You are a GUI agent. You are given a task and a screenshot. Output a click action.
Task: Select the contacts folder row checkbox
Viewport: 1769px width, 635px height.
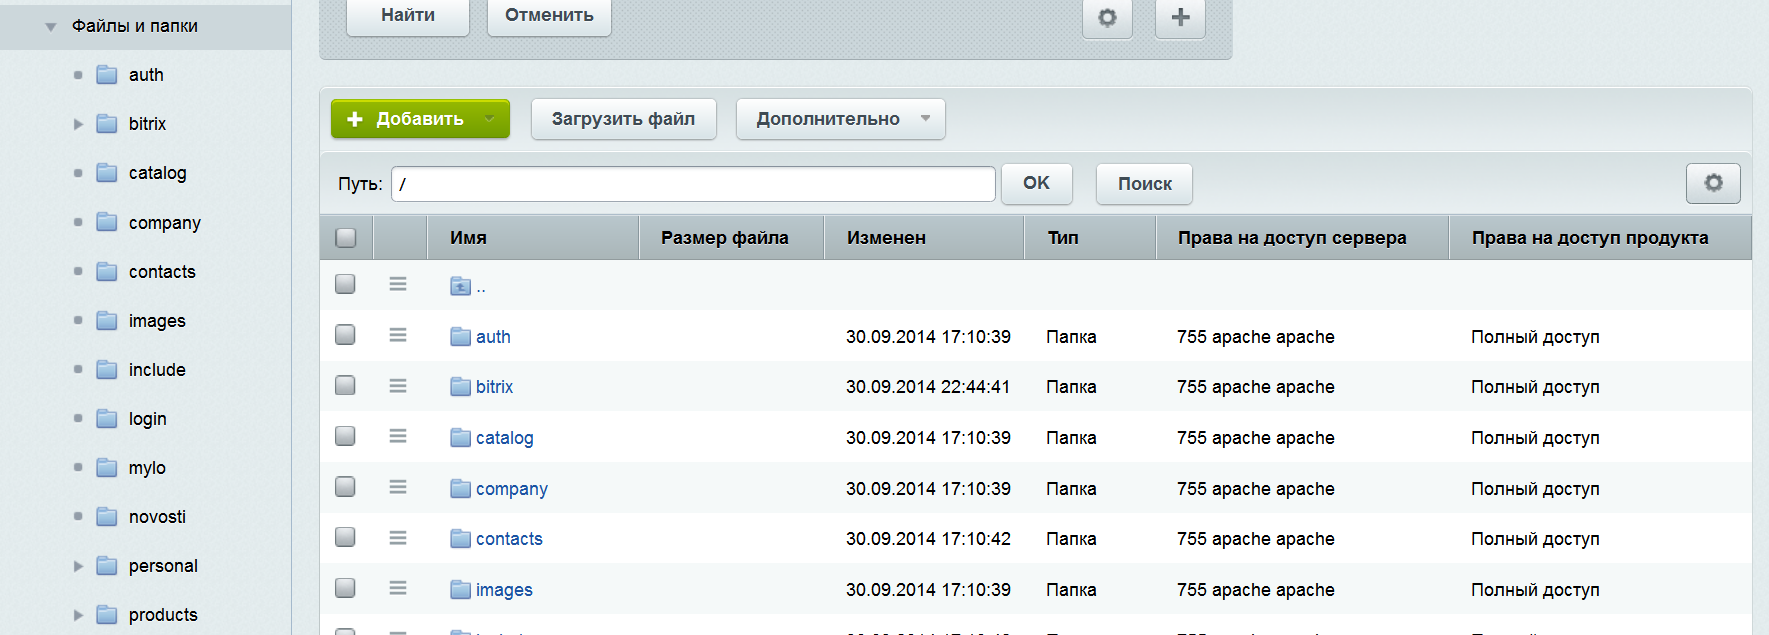[x=346, y=538]
